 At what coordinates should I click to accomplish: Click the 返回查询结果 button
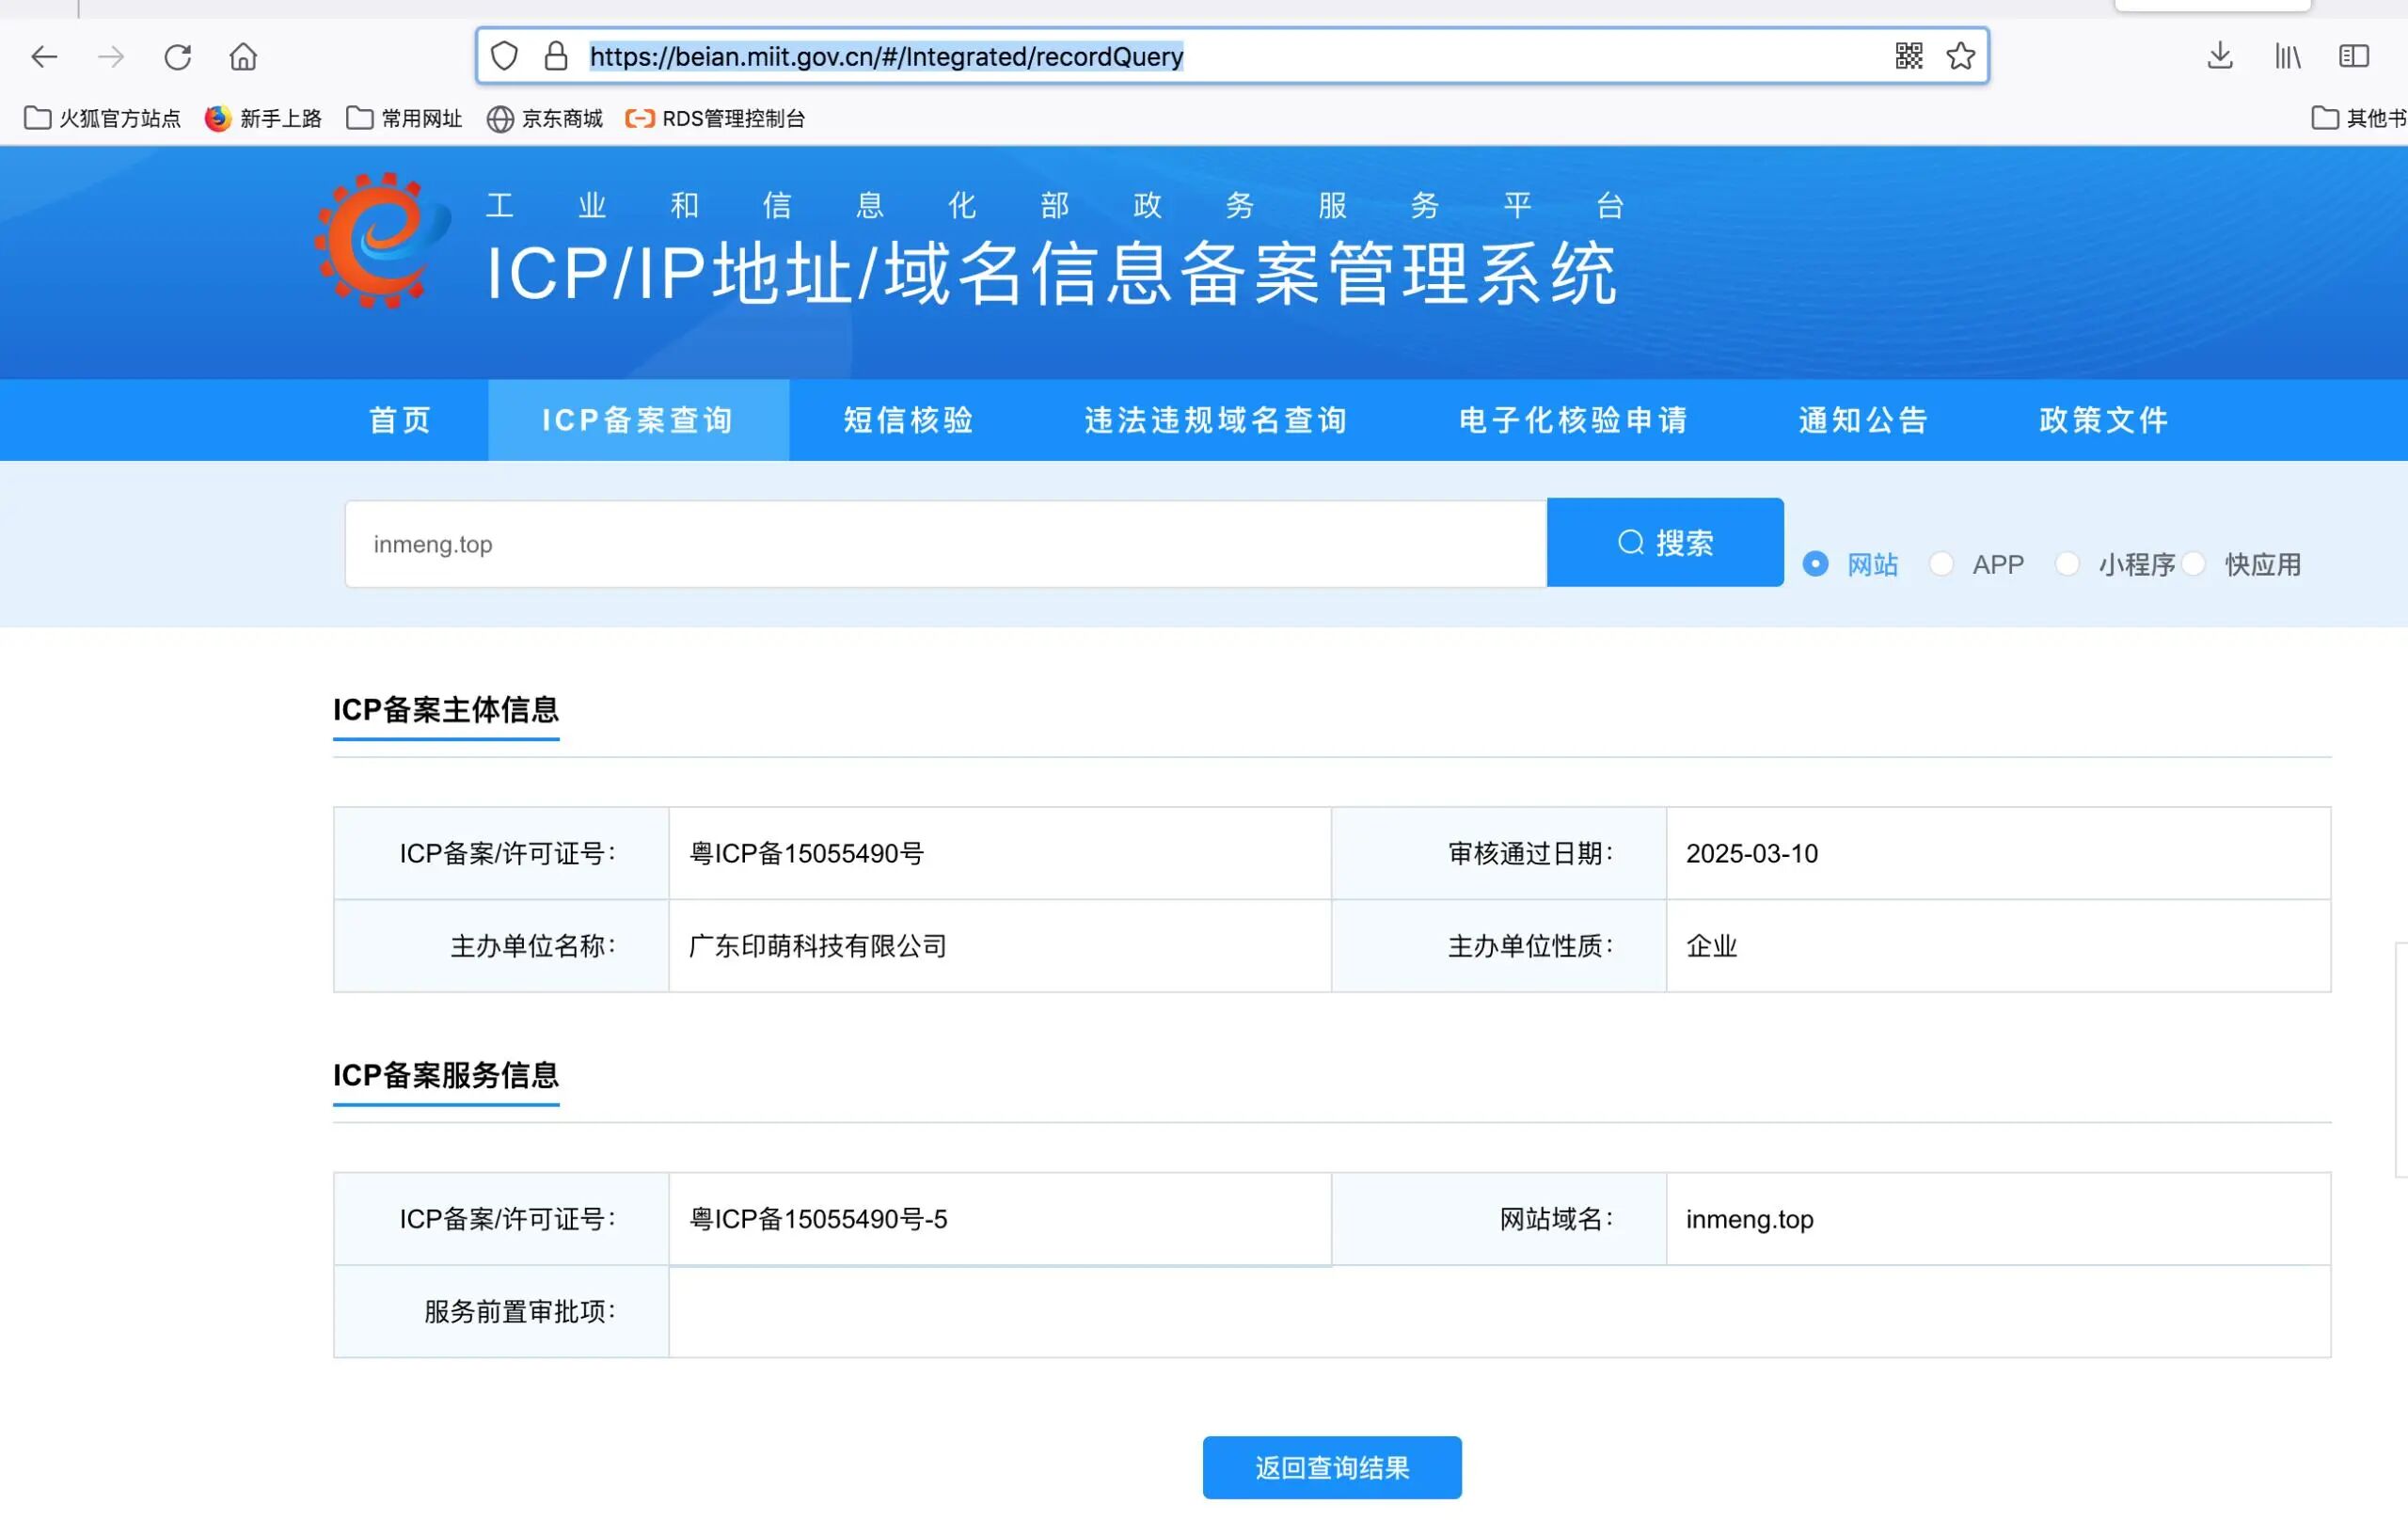coord(1331,1467)
